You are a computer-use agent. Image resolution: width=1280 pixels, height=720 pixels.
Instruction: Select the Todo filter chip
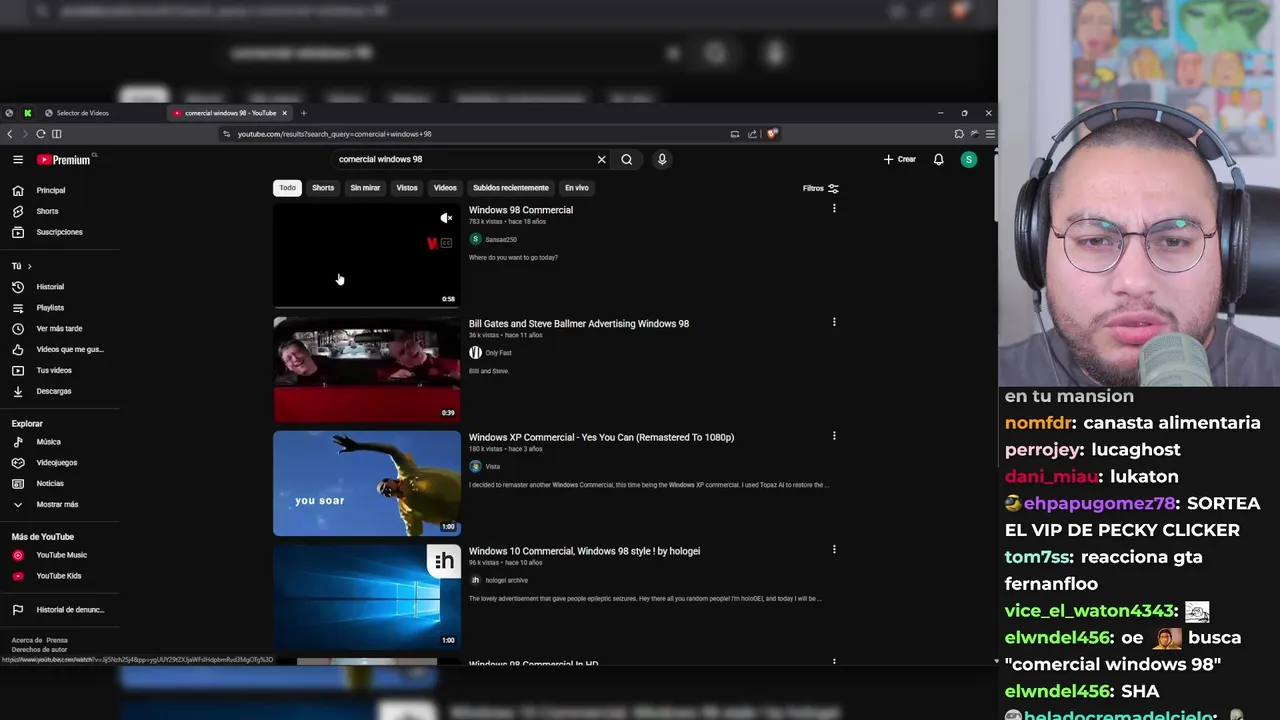(x=287, y=188)
